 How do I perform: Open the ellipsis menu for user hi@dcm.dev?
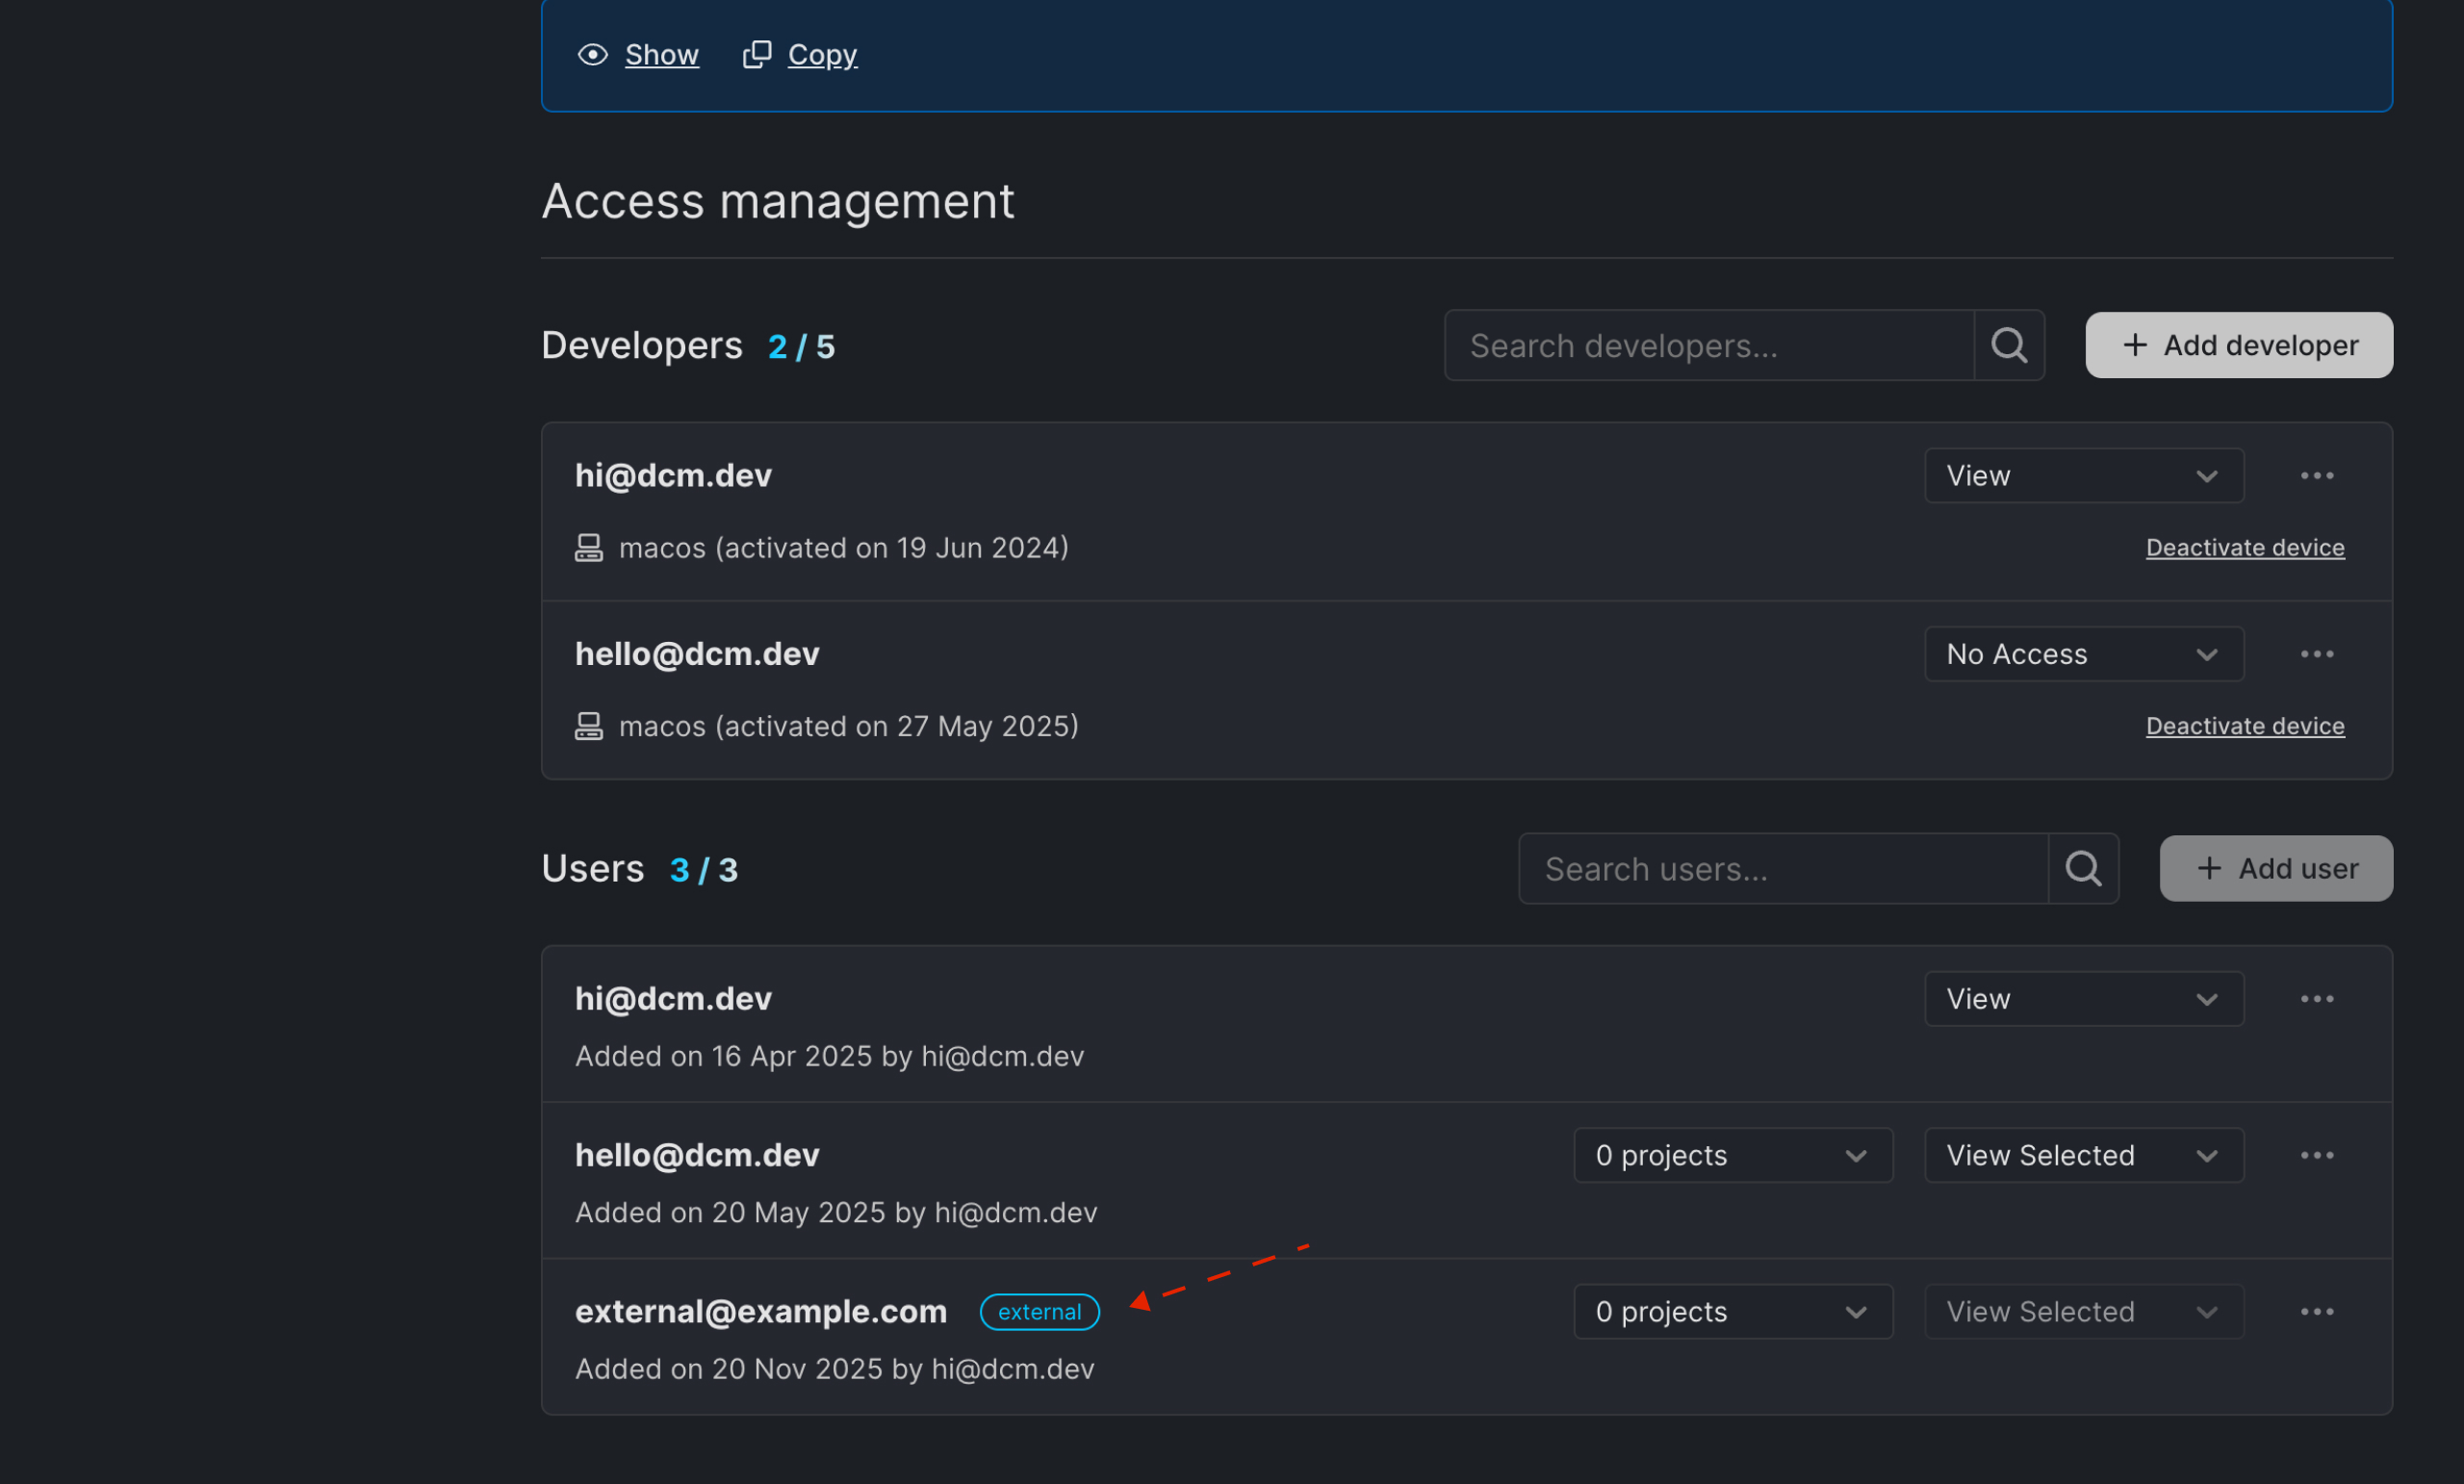(2318, 998)
